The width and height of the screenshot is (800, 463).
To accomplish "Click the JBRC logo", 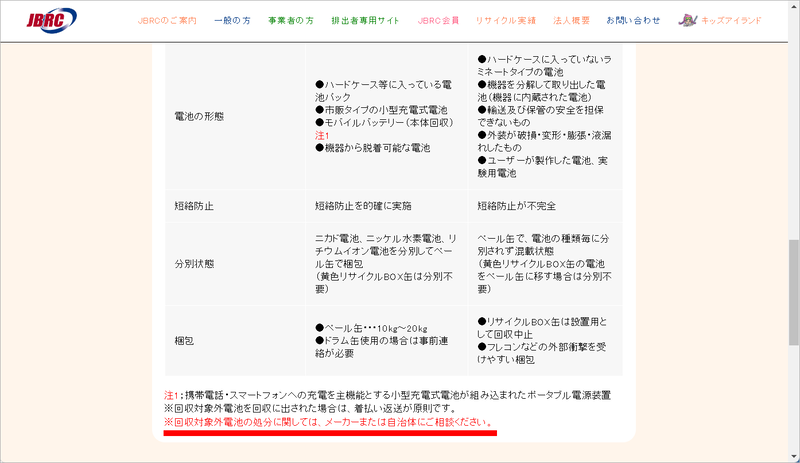I will click(x=52, y=20).
